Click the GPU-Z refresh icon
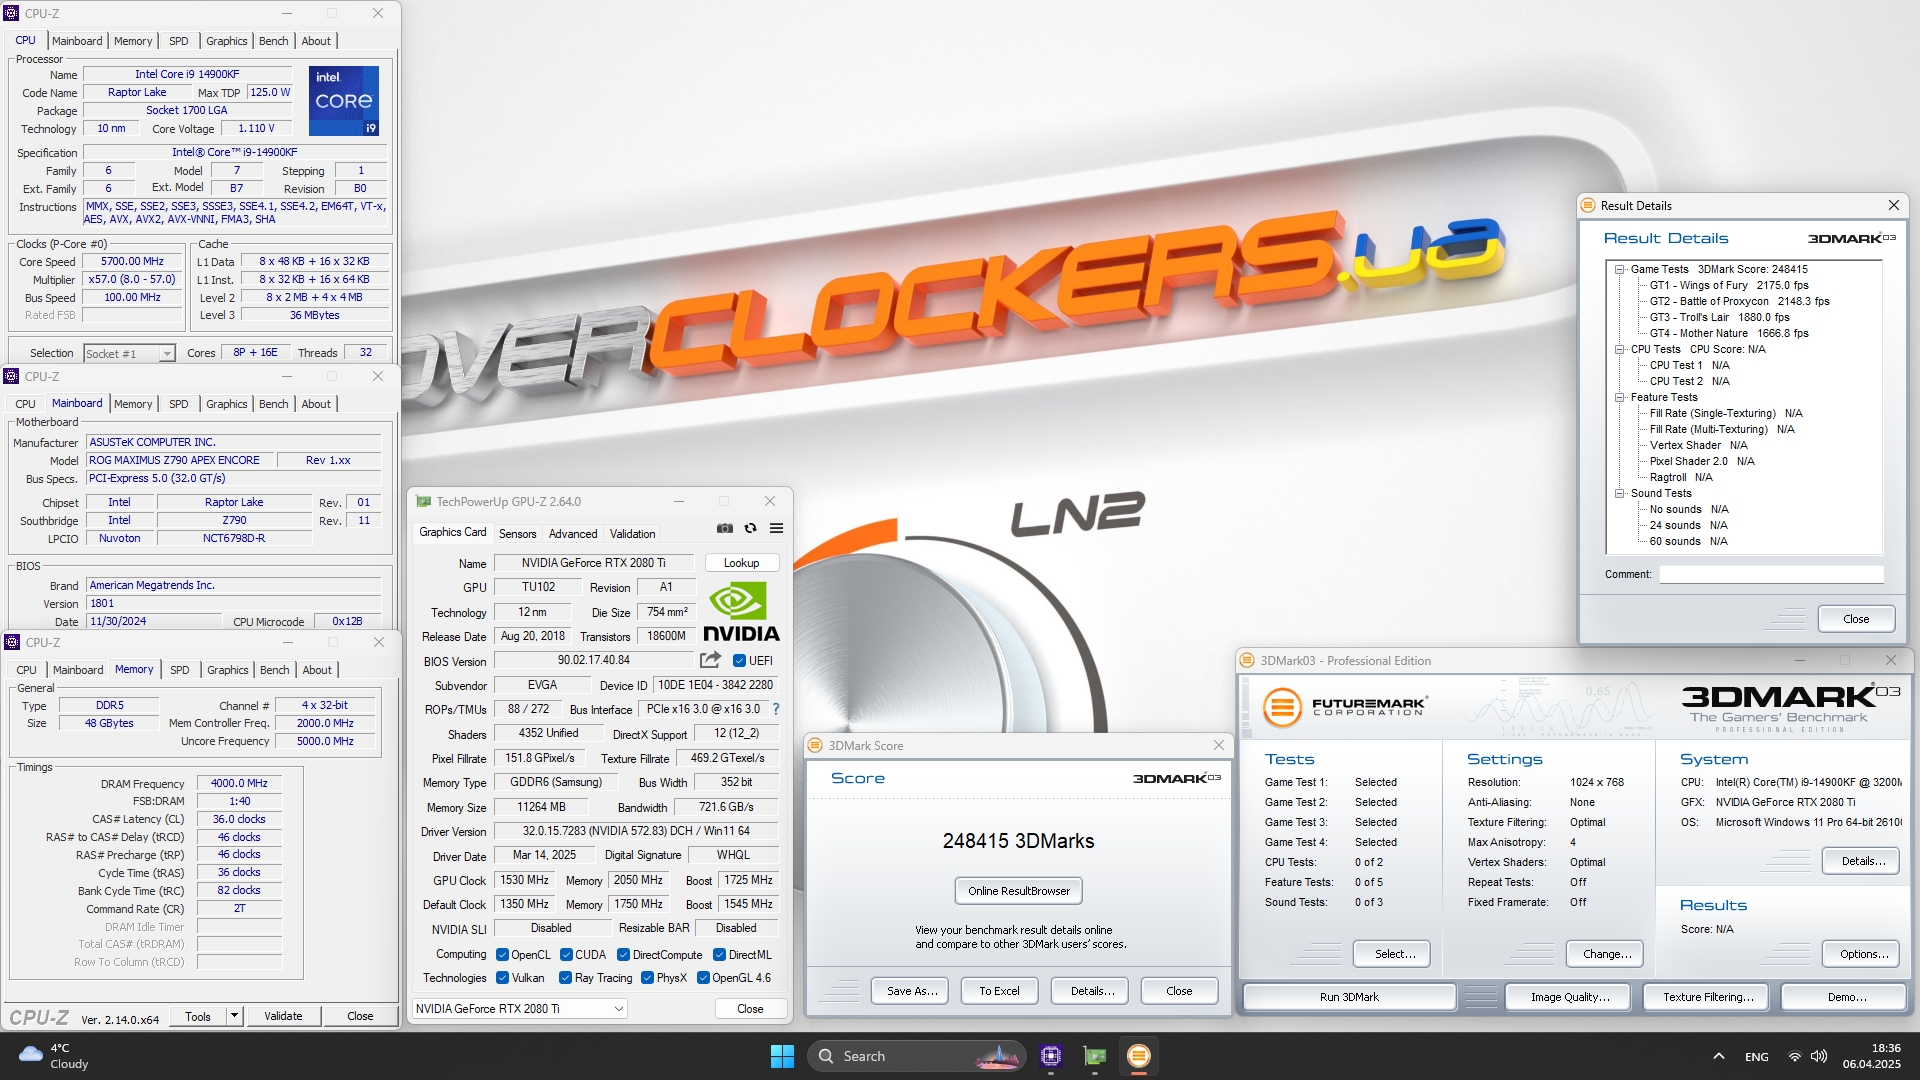 [750, 528]
